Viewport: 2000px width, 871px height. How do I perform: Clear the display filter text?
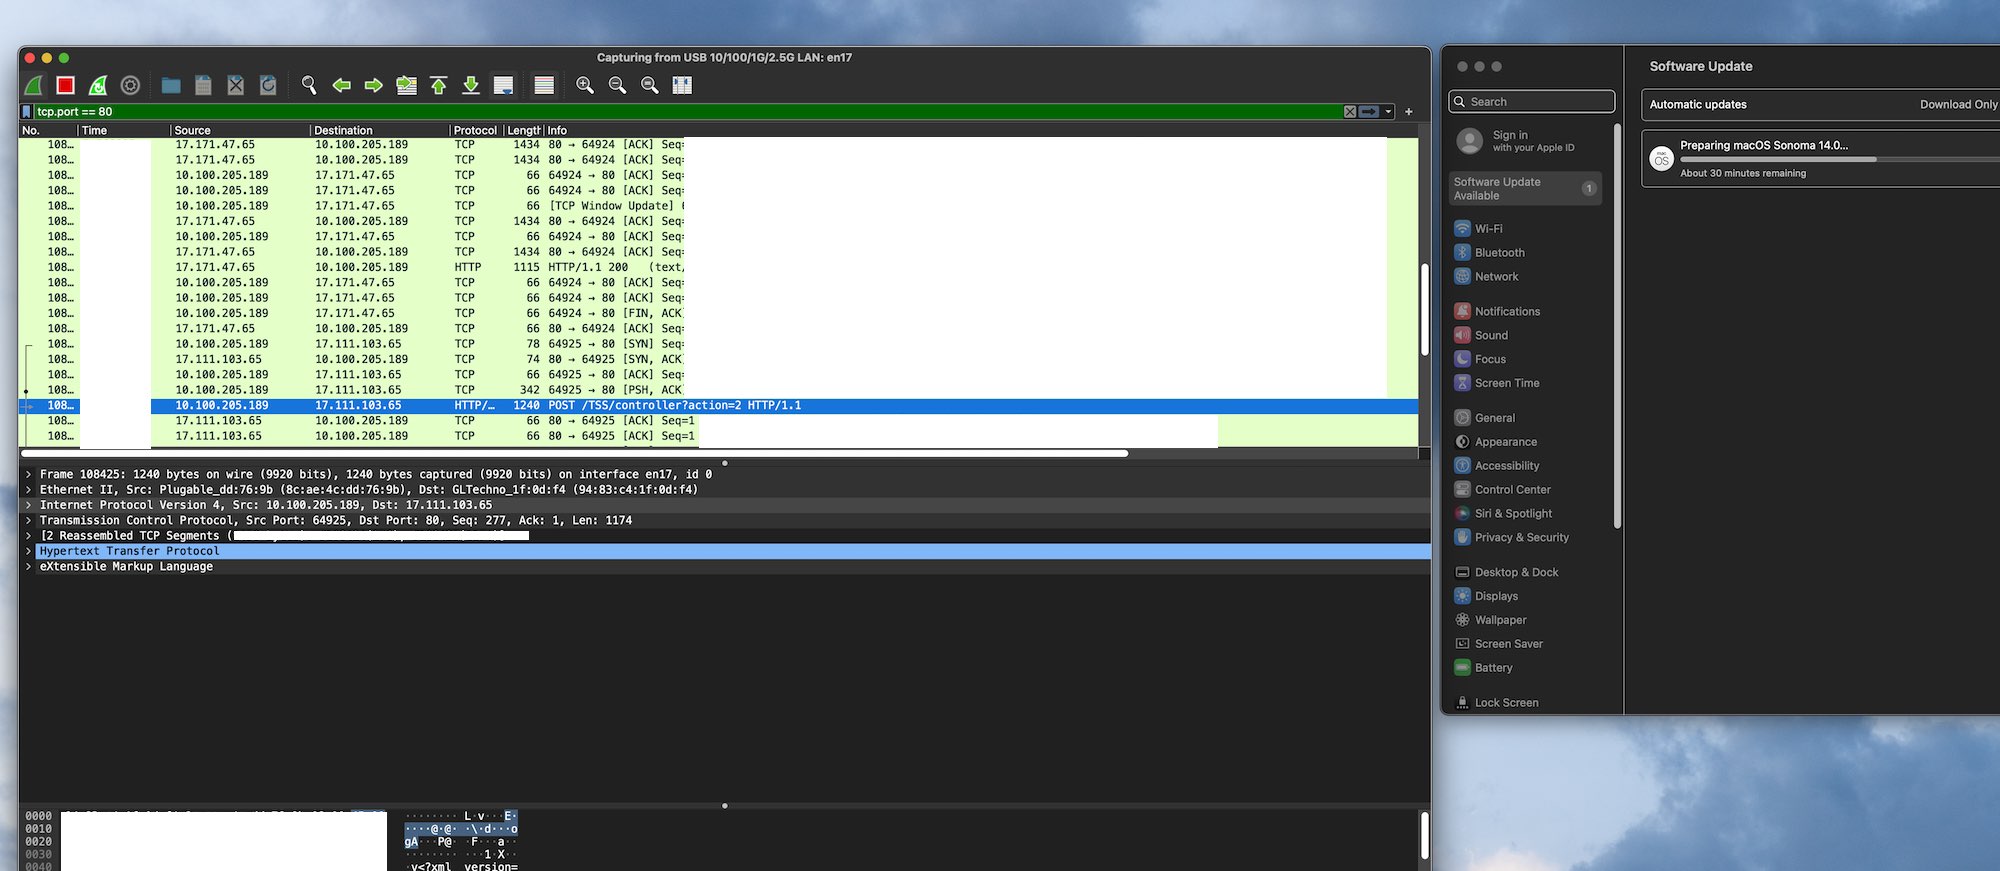pyautogui.click(x=1350, y=112)
